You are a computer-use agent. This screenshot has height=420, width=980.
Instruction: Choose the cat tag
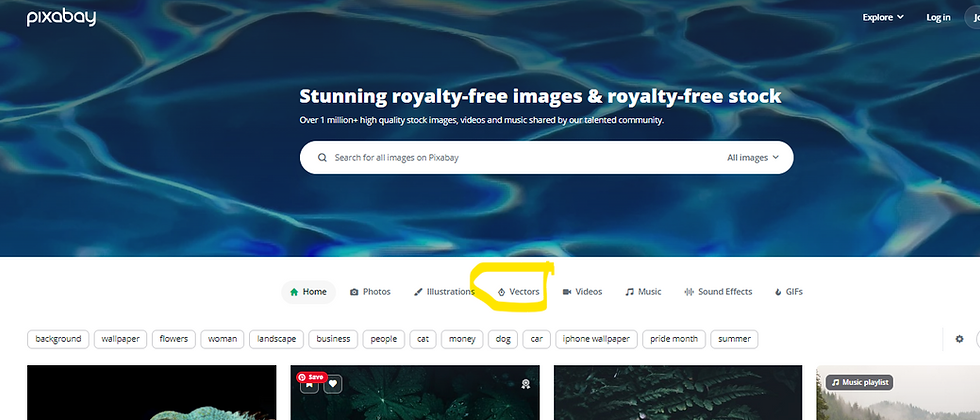pyautogui.click(x=423, y=339)
